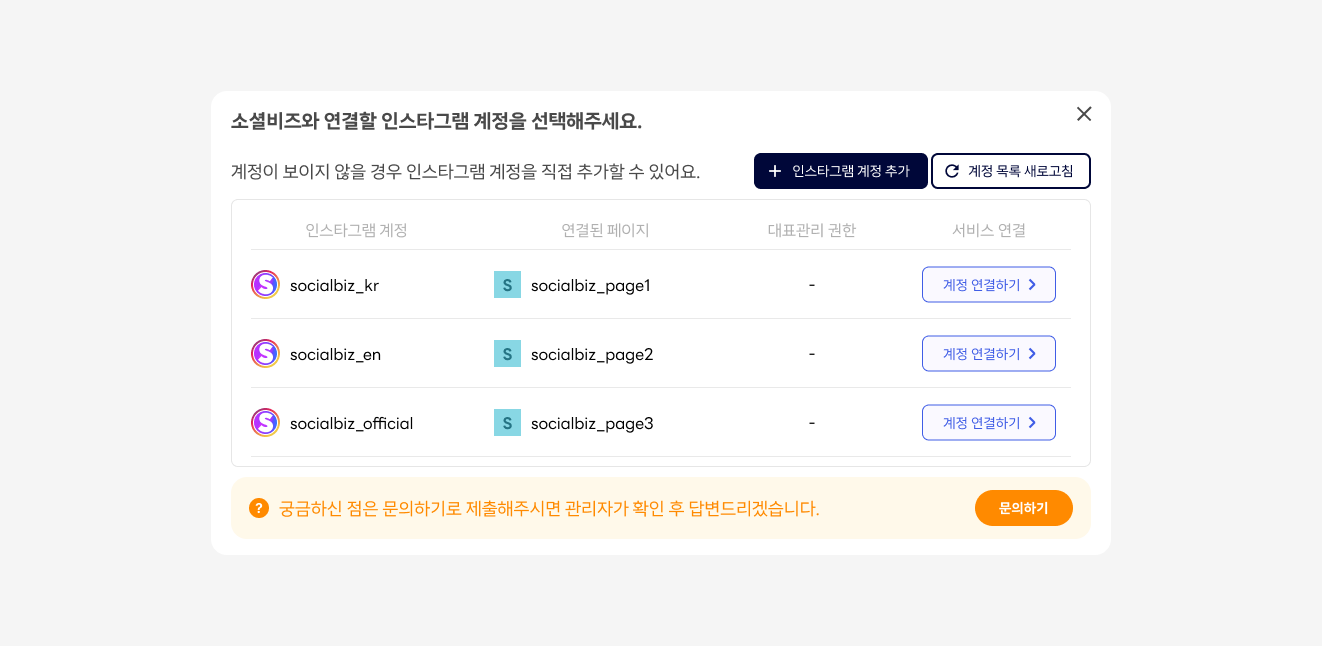
Task: Connect the socialbiz_official account with 계정 연결하기
Action: pos(988,423)
